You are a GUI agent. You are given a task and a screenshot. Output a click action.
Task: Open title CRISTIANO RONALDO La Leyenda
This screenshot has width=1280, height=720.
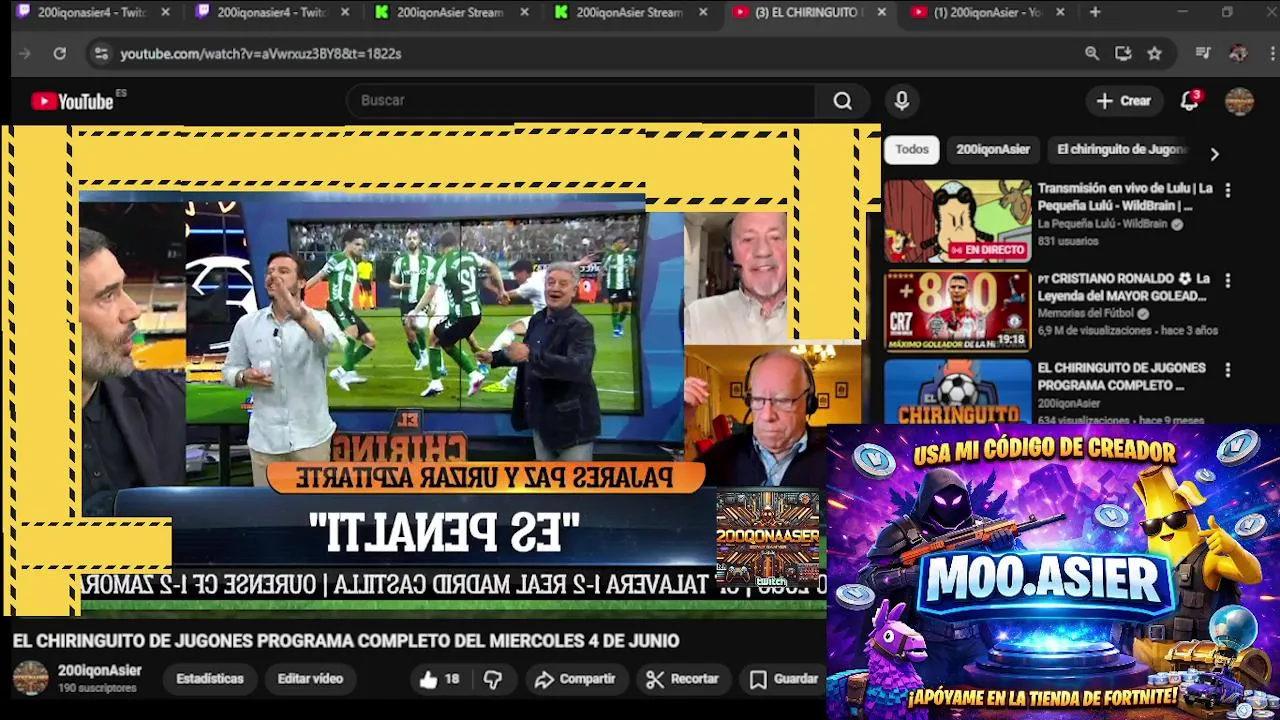point(1123,287)
